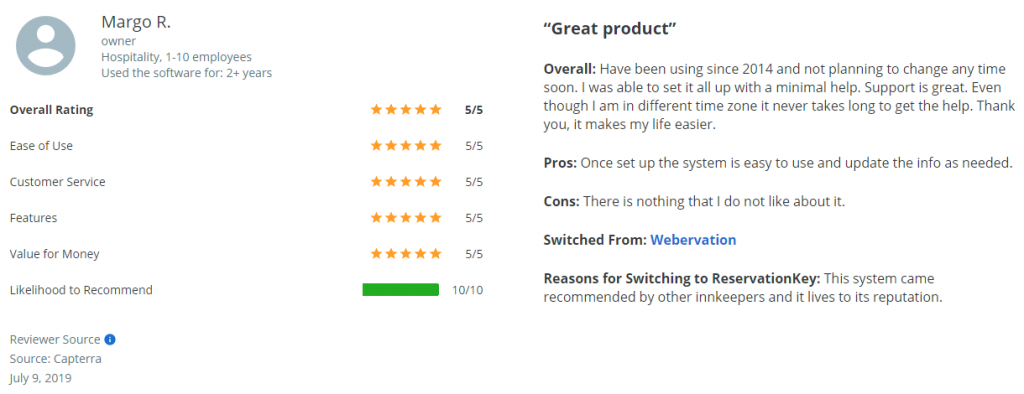Image resolution: width=1024 pixels, height=394 pixels.
Task: Click the 10/10 recommend score
Action: coord(468,290)
